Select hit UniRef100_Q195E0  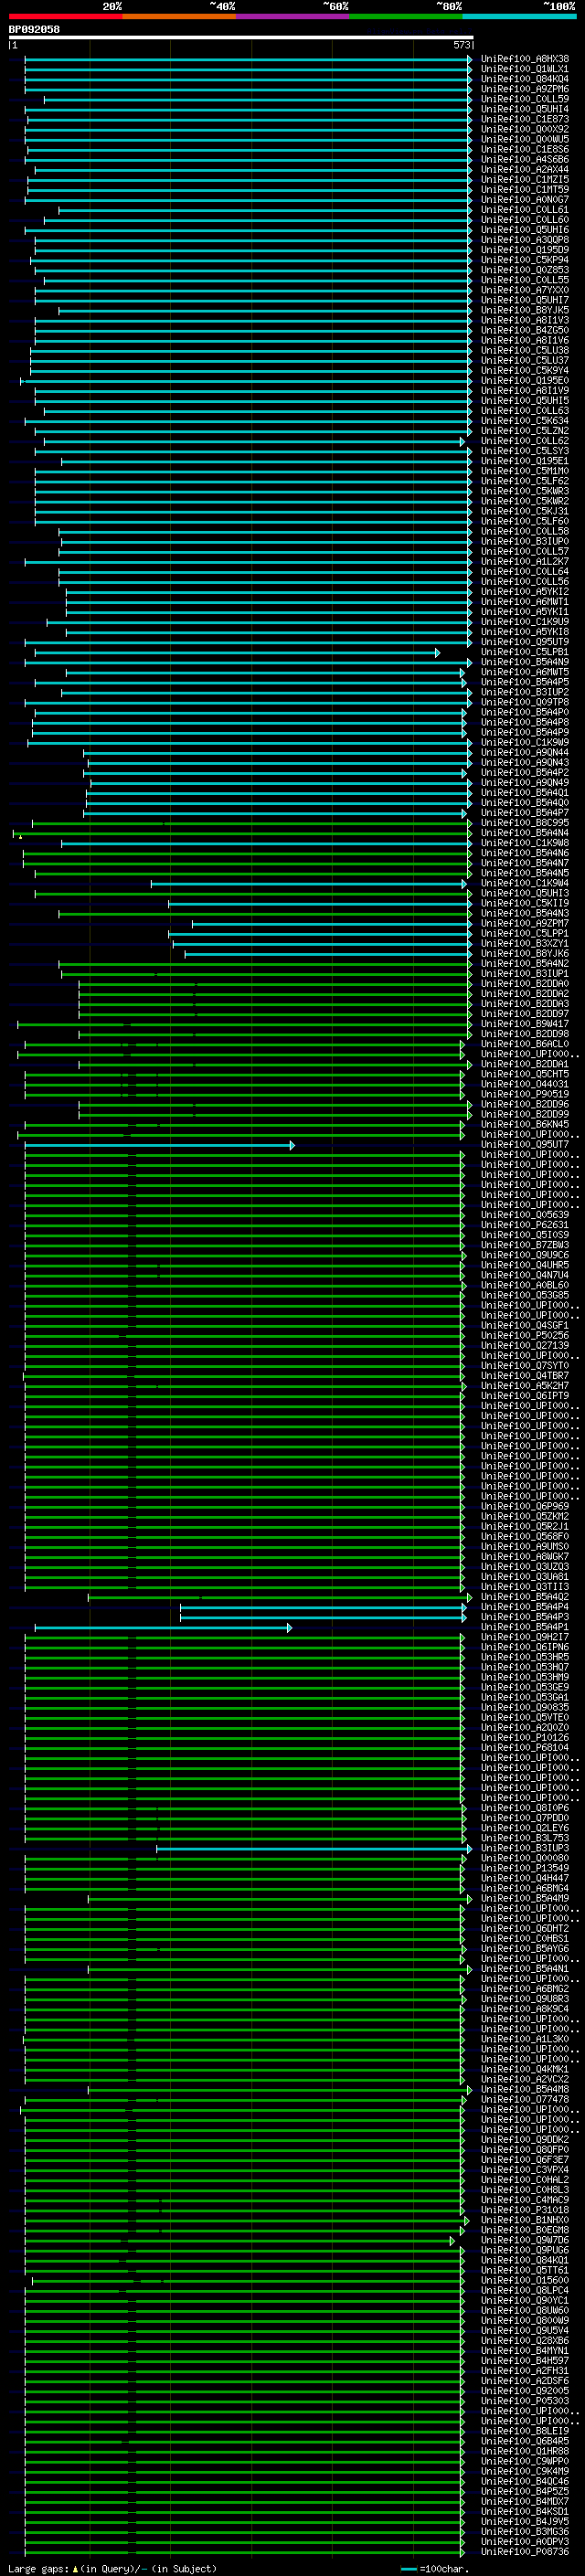pos(524,380)
